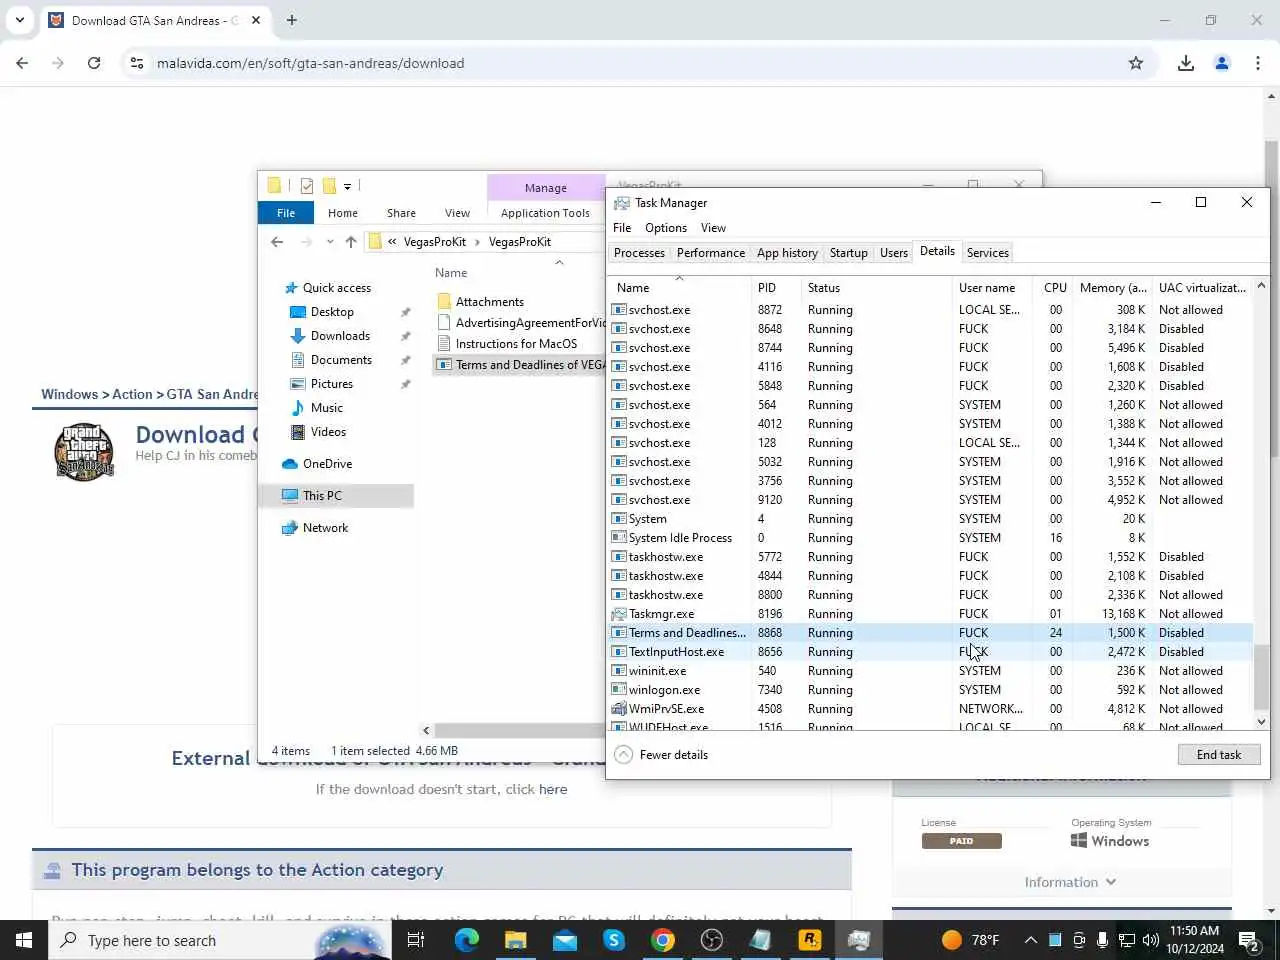Select System Idle Process row

(x=930, y=538)
